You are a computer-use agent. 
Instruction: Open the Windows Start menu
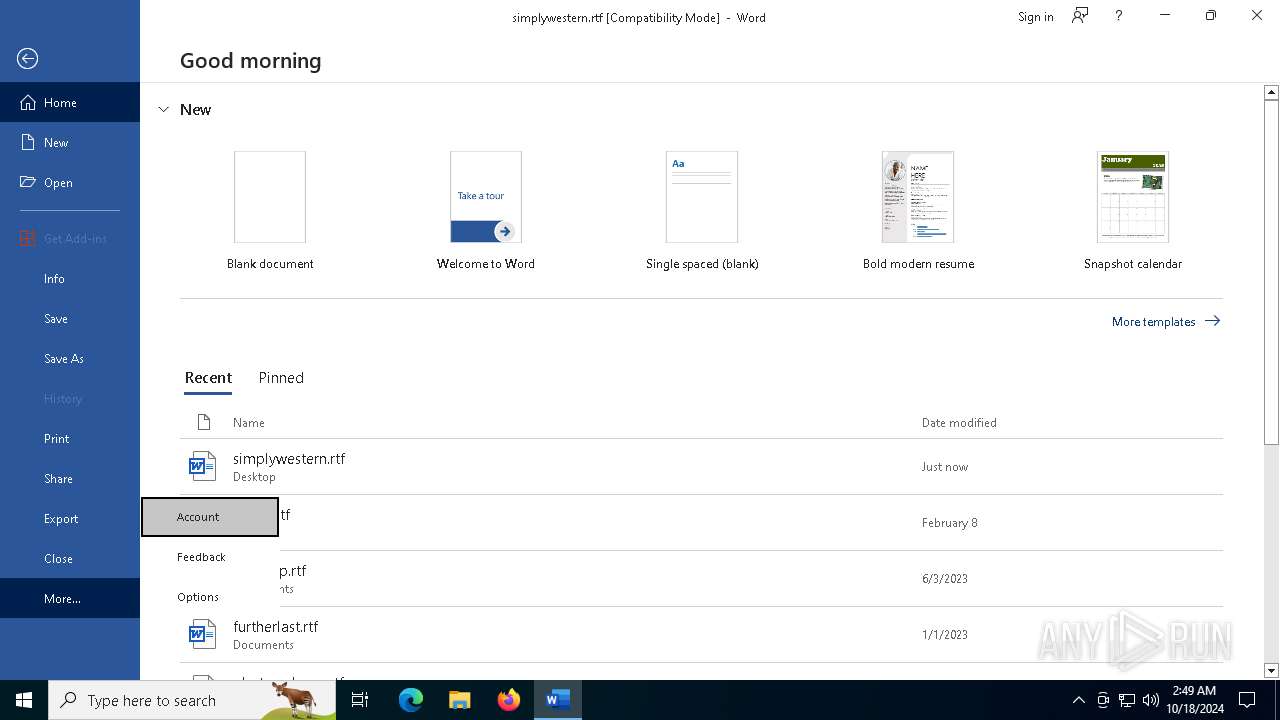pos(24,700)
